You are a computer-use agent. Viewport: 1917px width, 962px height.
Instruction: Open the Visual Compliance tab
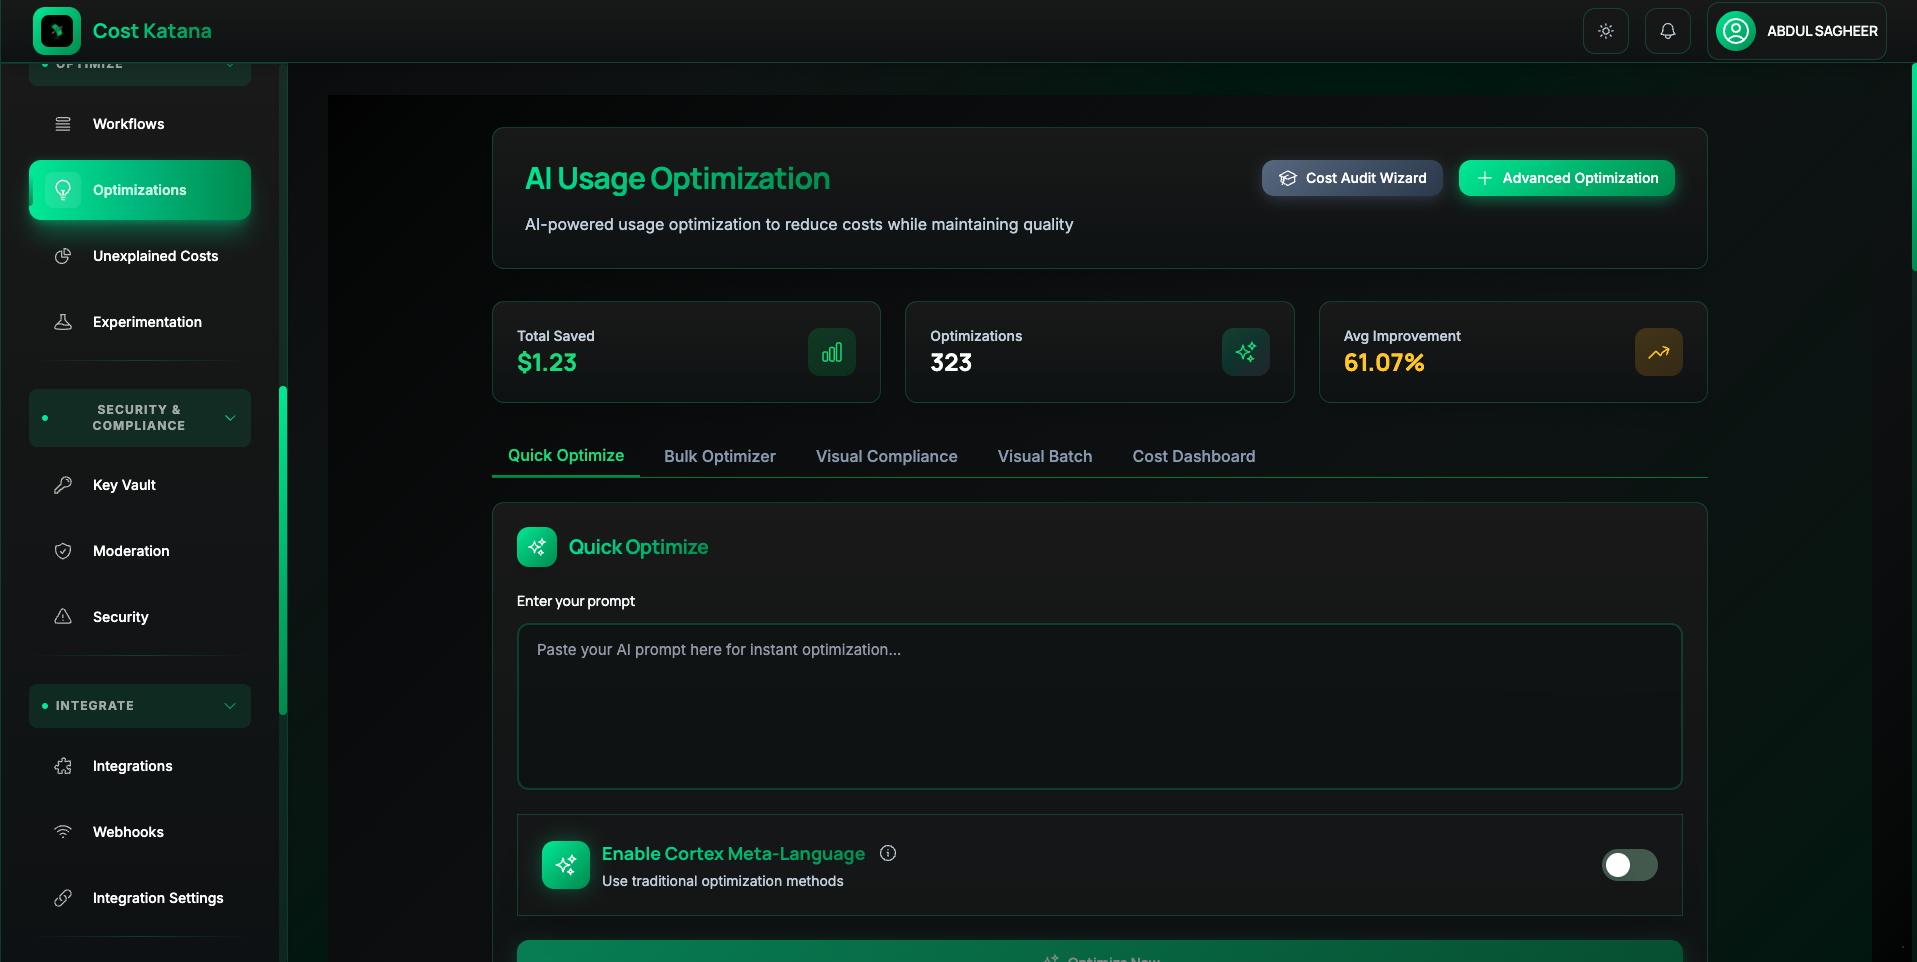[887, 456]
